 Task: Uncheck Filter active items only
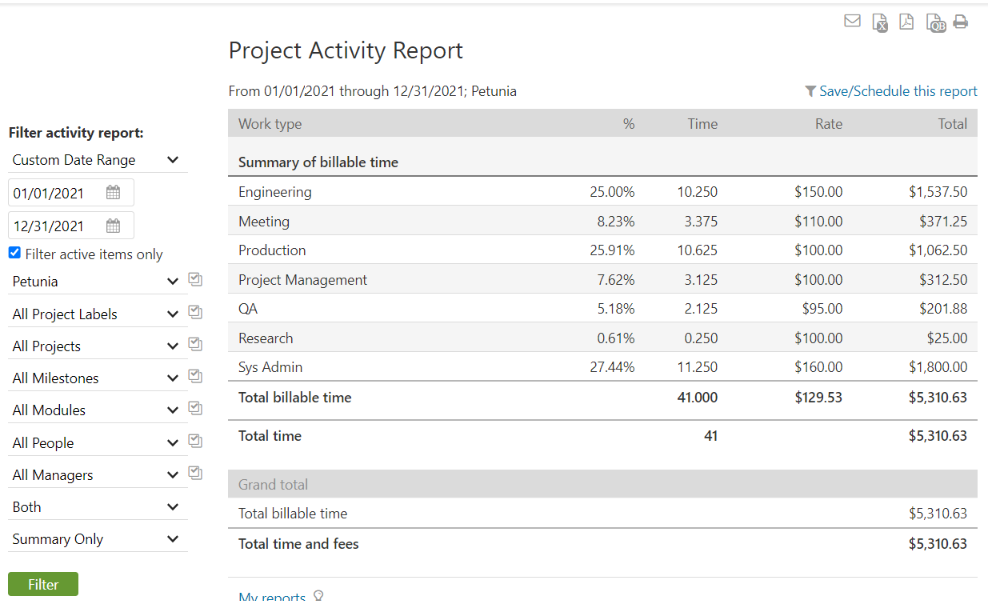[x=14, y=254]
